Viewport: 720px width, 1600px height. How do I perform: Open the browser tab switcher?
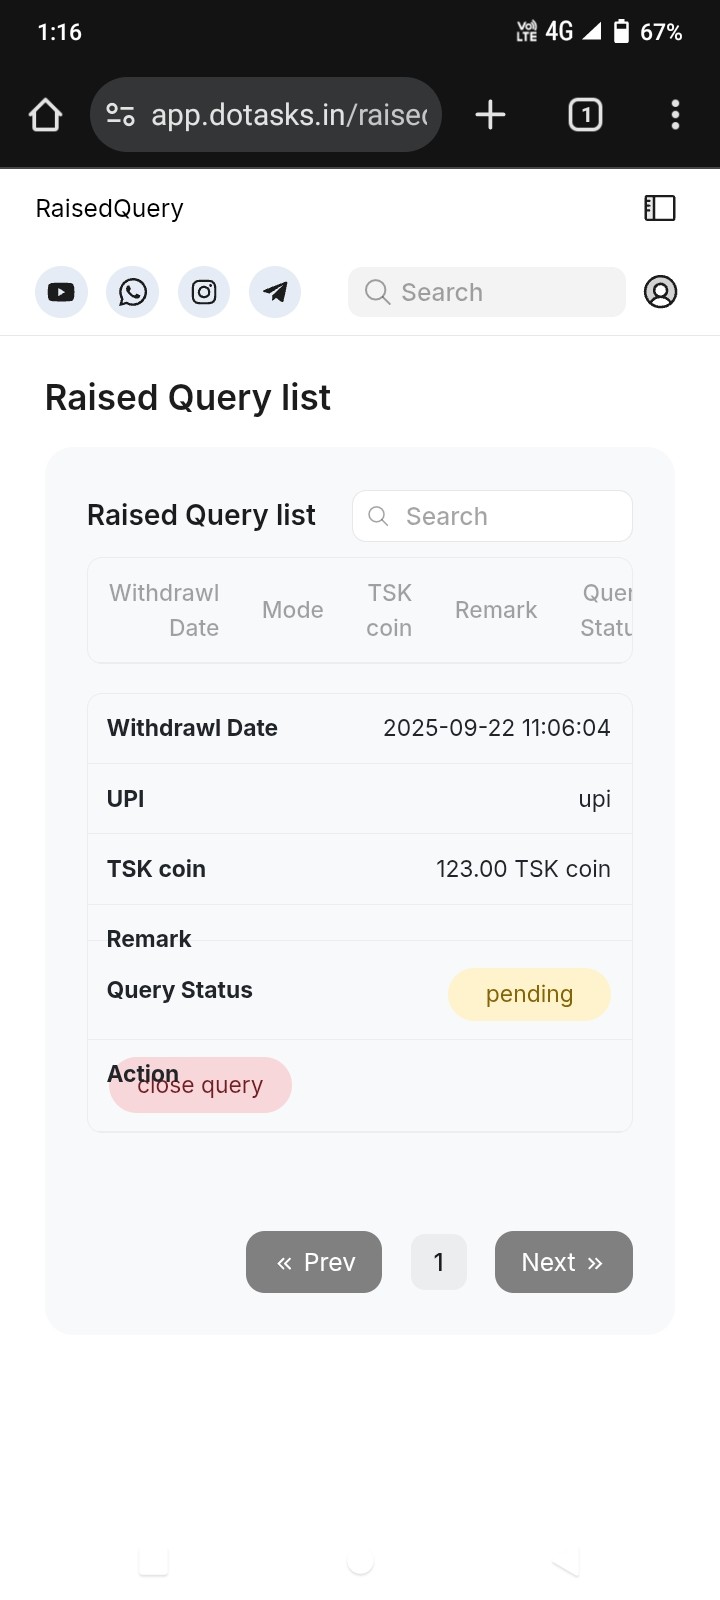(x=585, y=115)
